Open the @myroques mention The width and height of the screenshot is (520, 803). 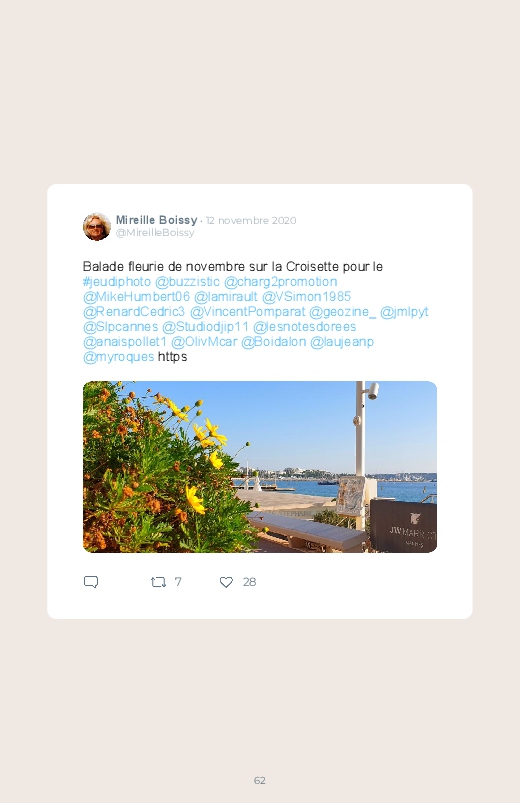[118, 356]
